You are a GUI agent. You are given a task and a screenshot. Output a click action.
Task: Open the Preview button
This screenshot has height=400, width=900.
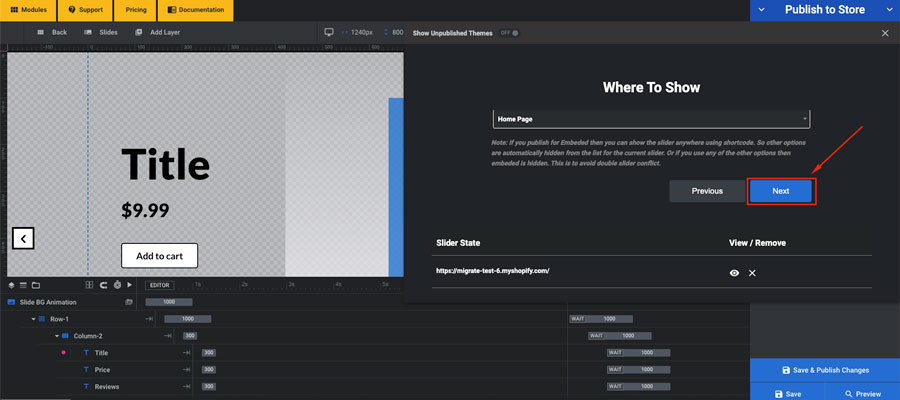pos(863,394)
